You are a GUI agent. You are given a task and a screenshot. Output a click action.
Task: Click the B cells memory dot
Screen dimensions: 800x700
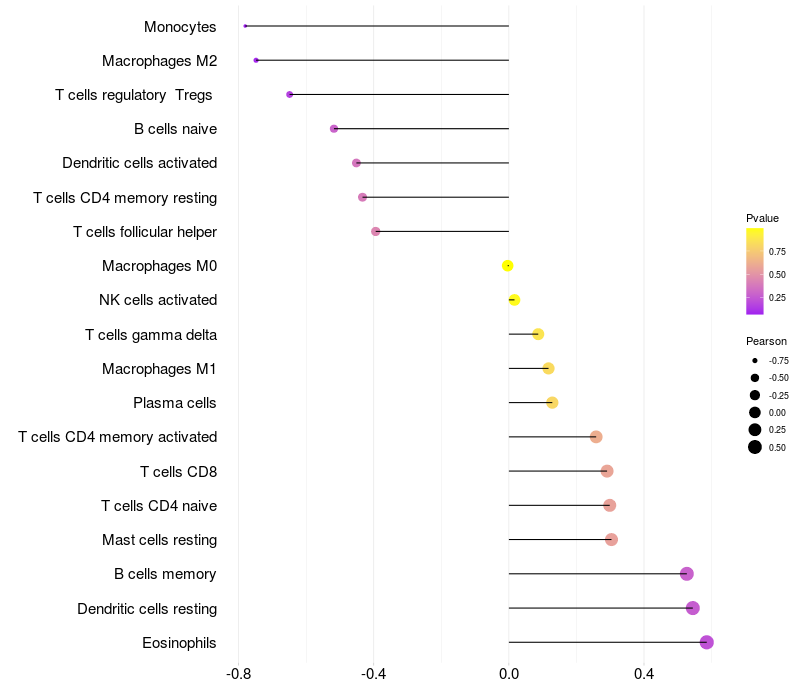tap(687, 574)
